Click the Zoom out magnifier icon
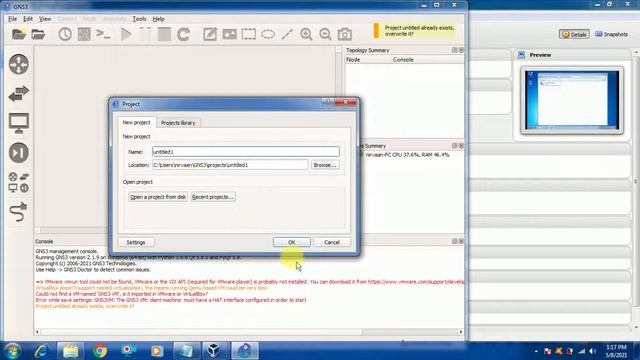Screen dimensions: 640x360 325,34
